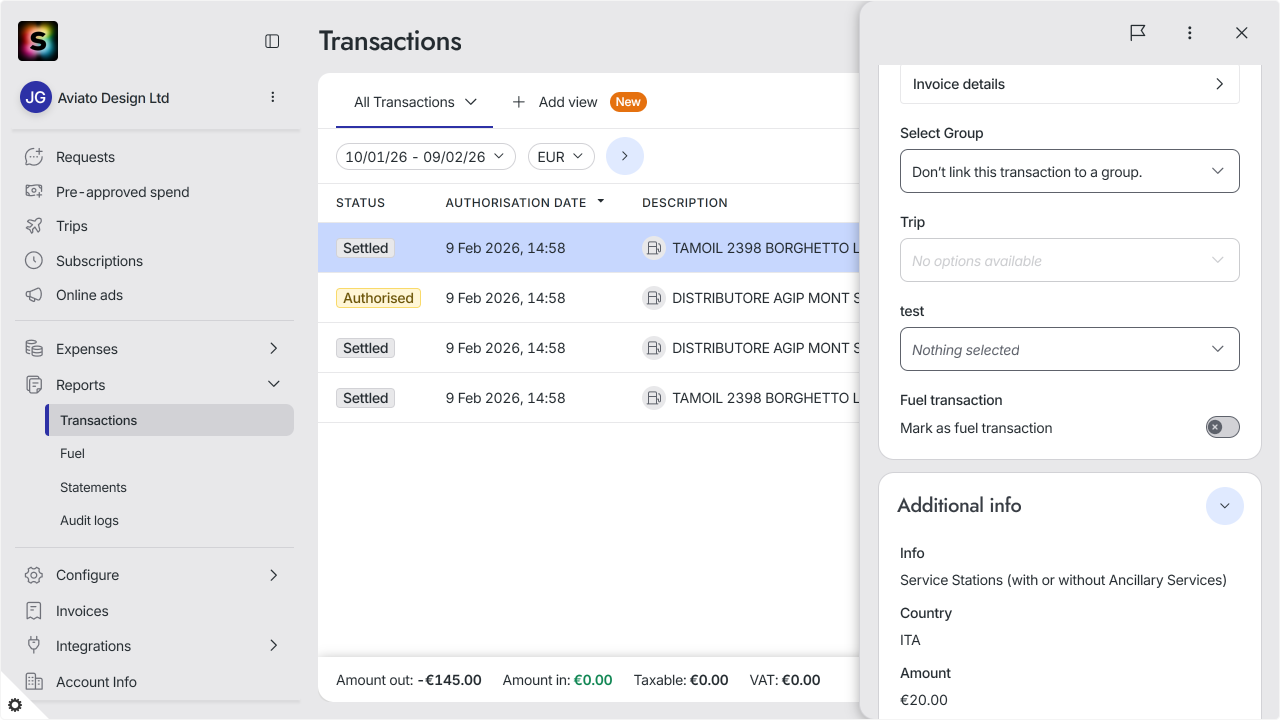The width and height of the screenshot is (1280, 720).
Task: Expand the Expenses submenu chevron
Action: tap(274, 348)
